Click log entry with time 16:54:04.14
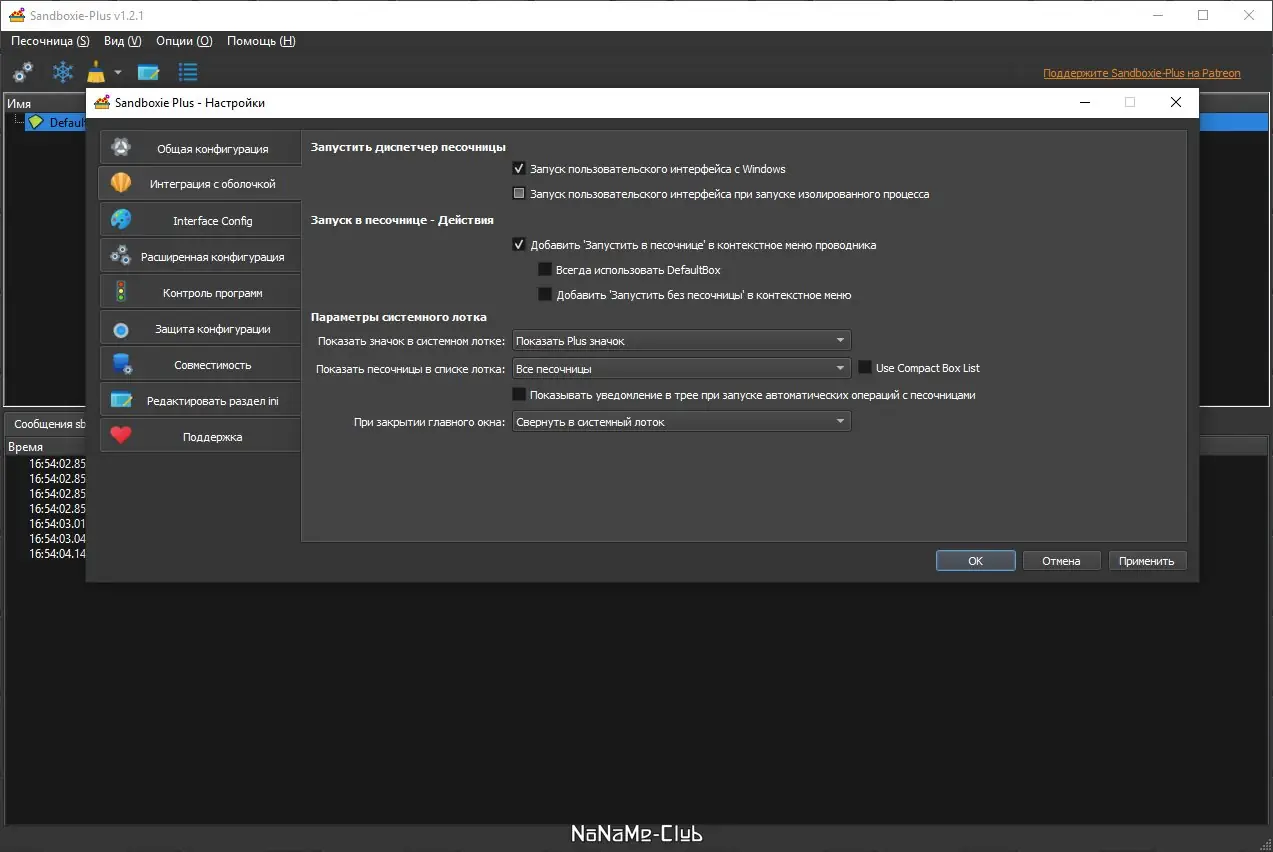This screenshot has height=852, width=1273. tap(57, 553)
